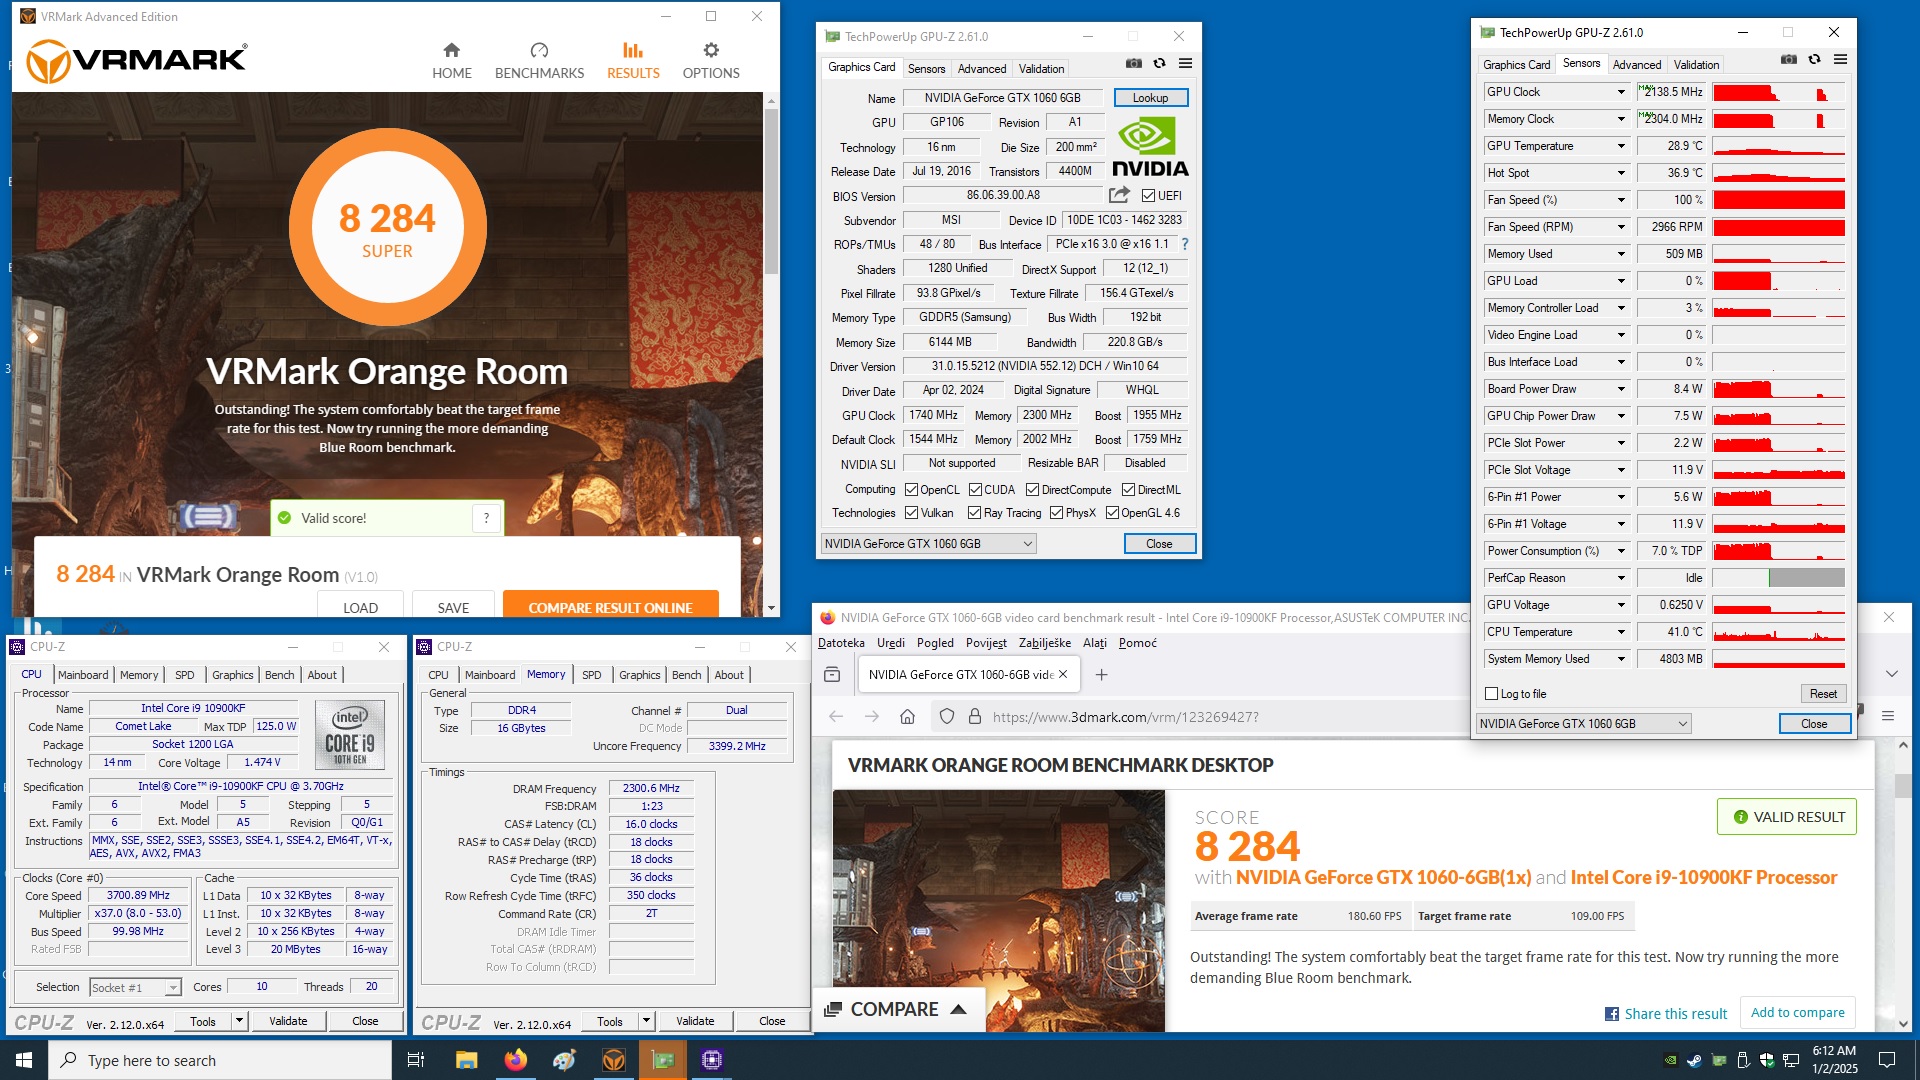Click the Bus Interface question mark in GPU-Z
The height and width of the screenshot is (1080, 1920).
point(1185,244)
